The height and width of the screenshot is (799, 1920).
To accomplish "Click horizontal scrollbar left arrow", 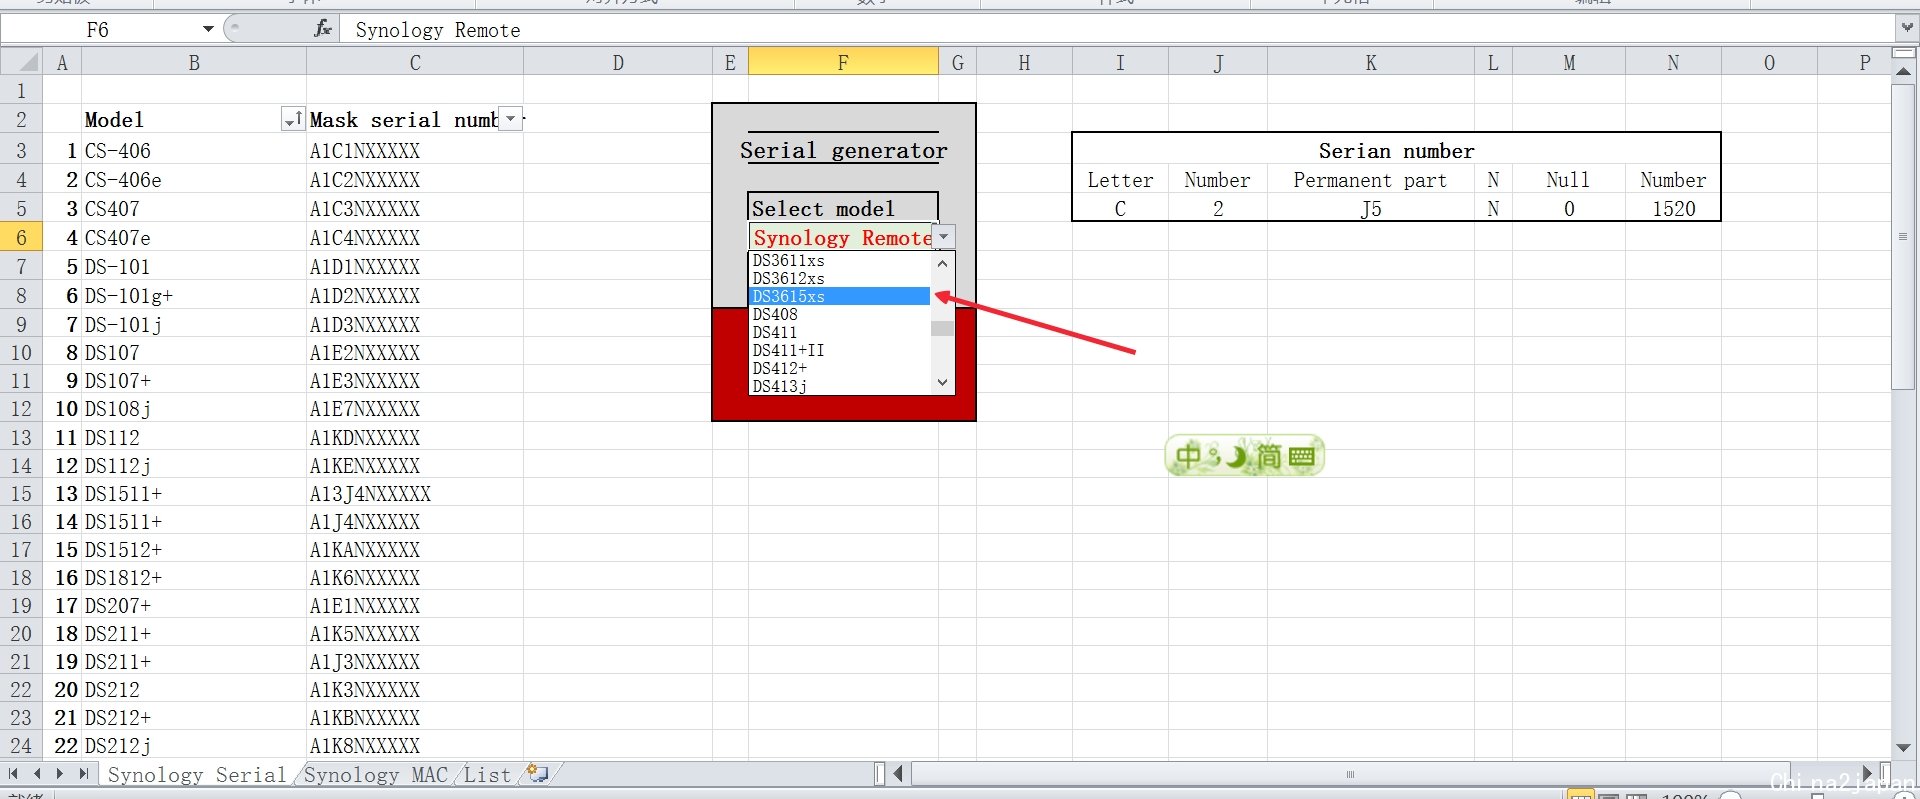I will point(899,773).
